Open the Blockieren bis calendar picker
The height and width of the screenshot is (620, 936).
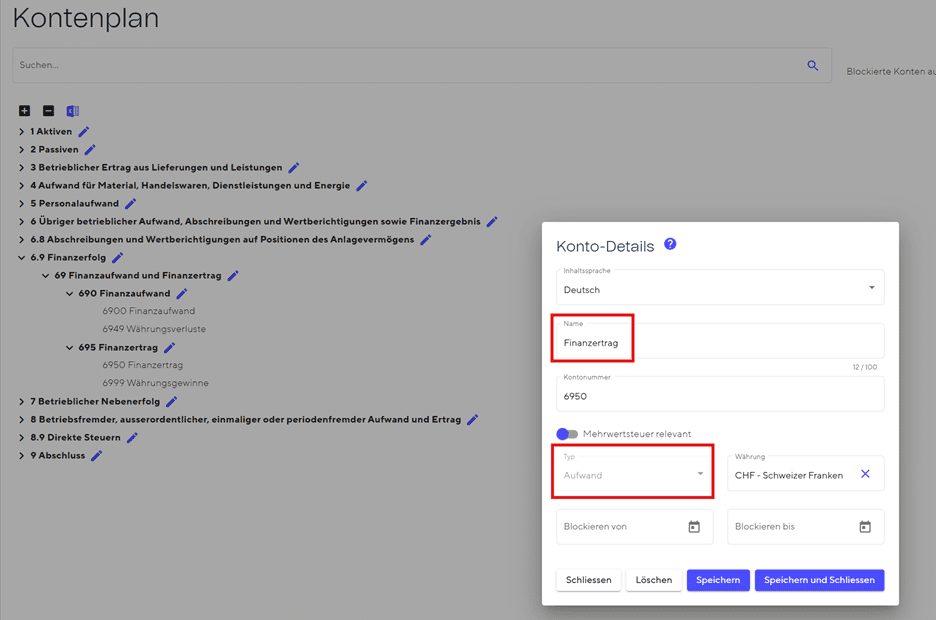click(865, 527)
